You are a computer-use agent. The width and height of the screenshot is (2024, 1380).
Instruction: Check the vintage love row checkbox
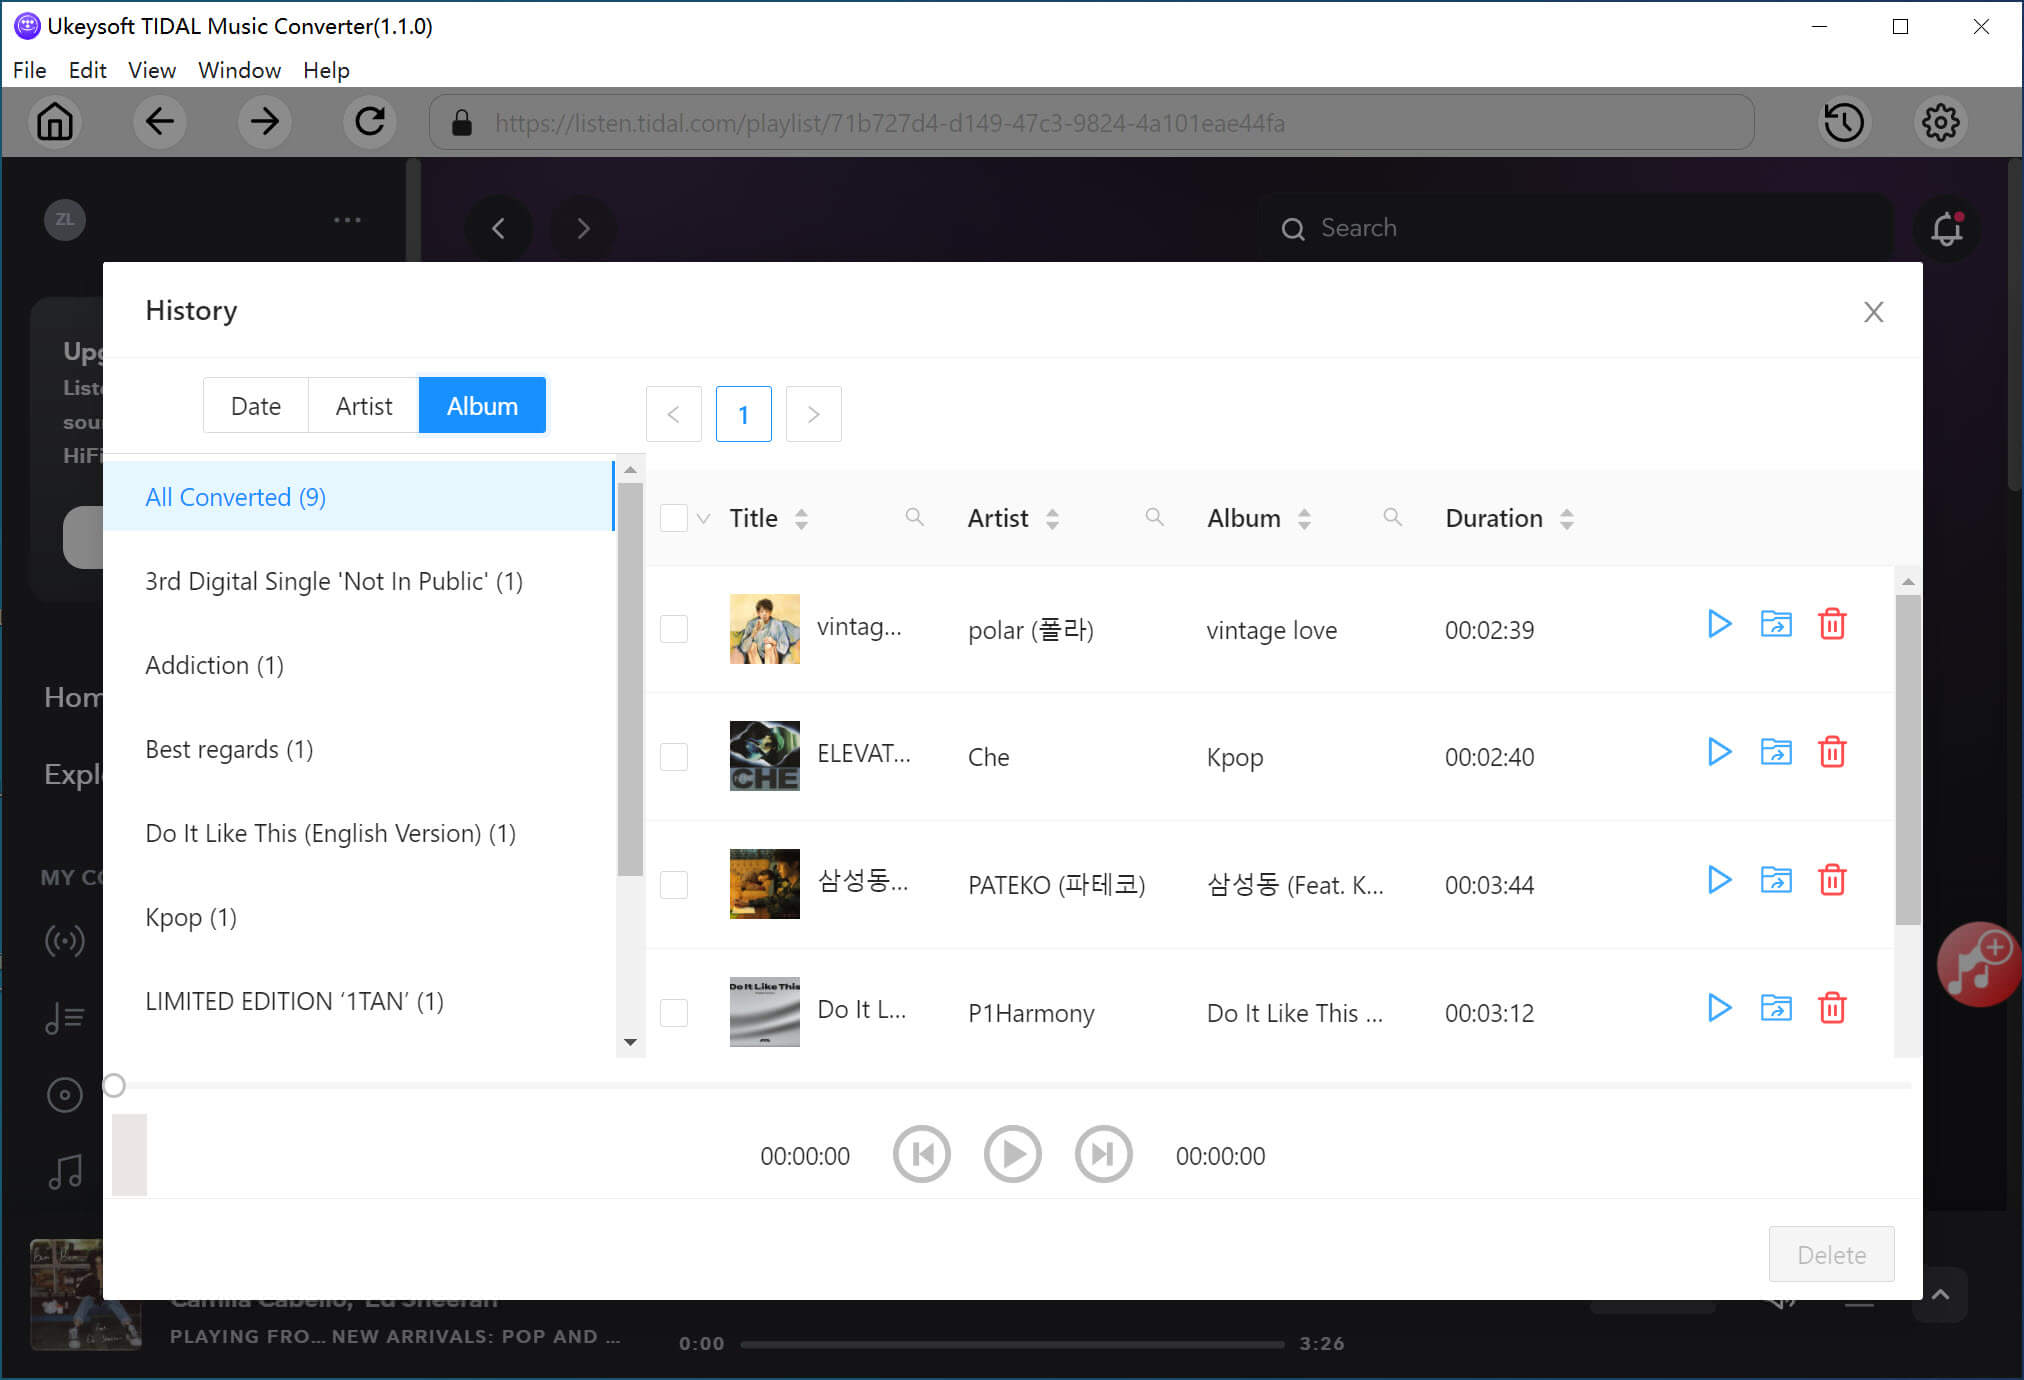(674, 629)
